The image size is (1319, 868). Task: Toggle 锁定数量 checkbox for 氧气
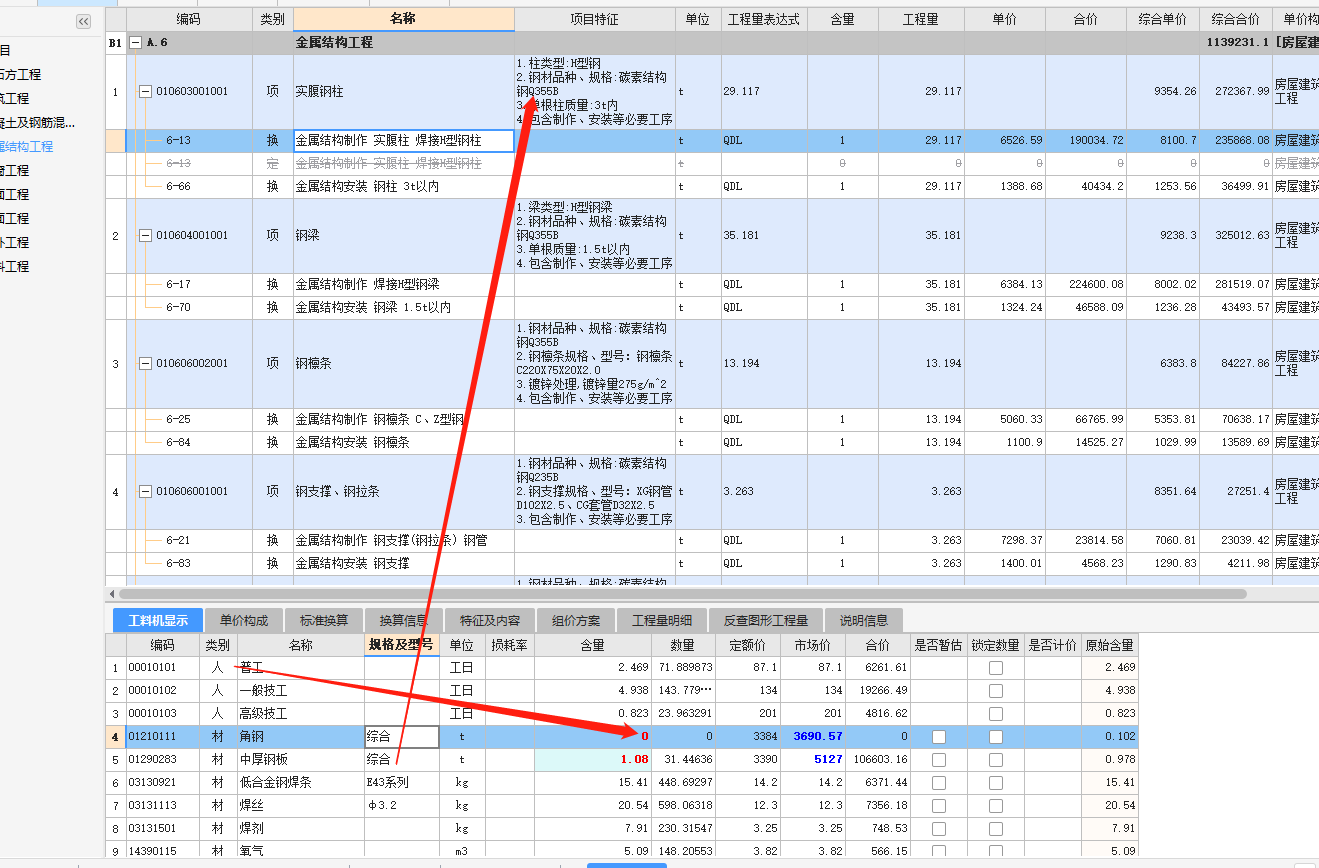click(996, 852)
